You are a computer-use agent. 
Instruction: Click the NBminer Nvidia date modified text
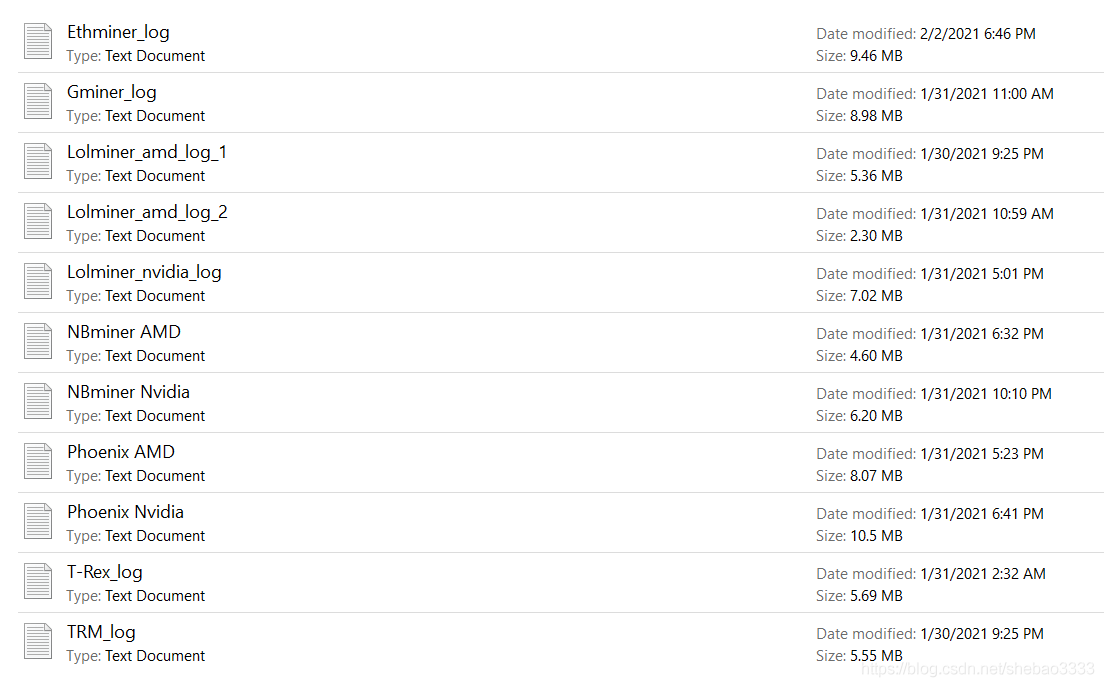click(x=934, y=393)
